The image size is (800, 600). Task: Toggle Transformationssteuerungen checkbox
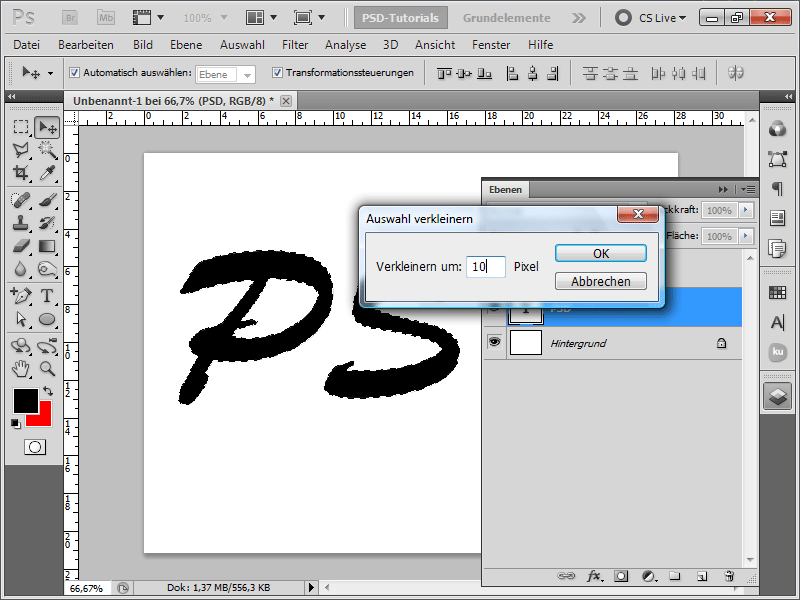[x=277, y=72]
